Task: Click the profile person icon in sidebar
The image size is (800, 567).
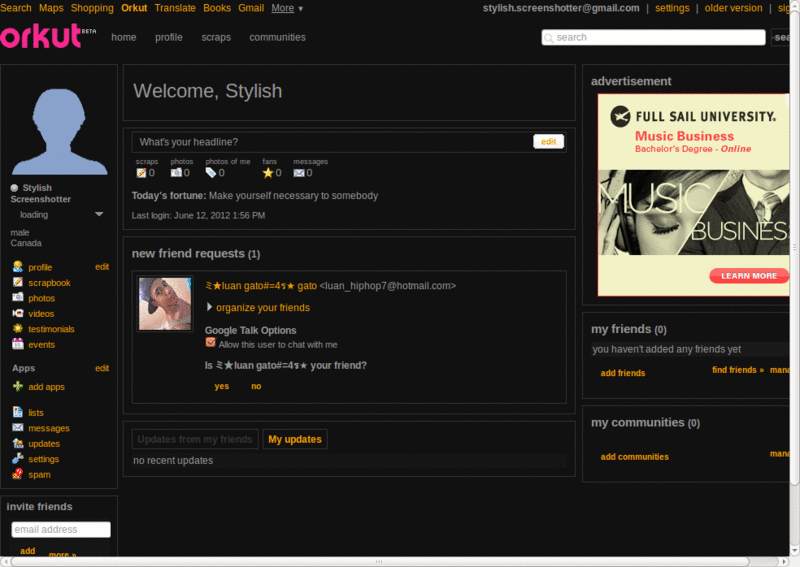Action: pyautogui.click(x=18, y=266)
